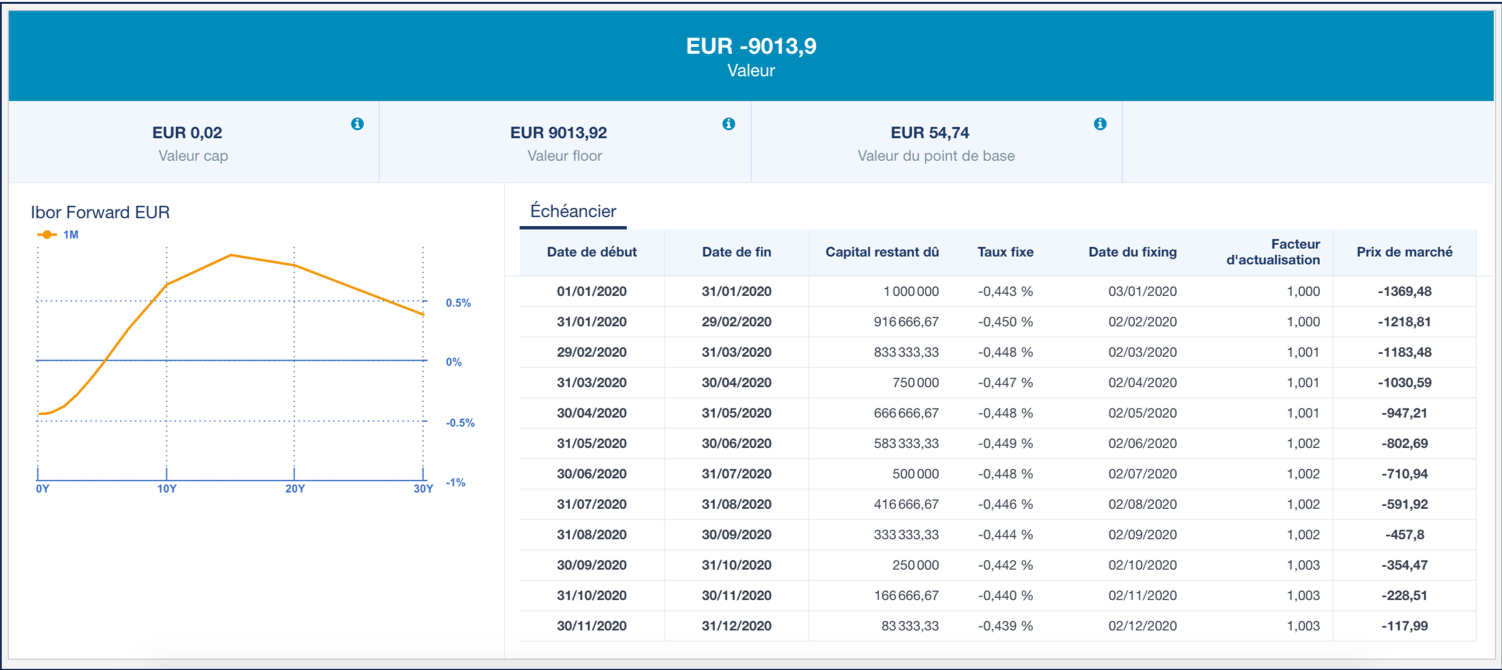Click the Prix de marché column header
Viewport: 1502px width, 670px height.
point(1404,252)
